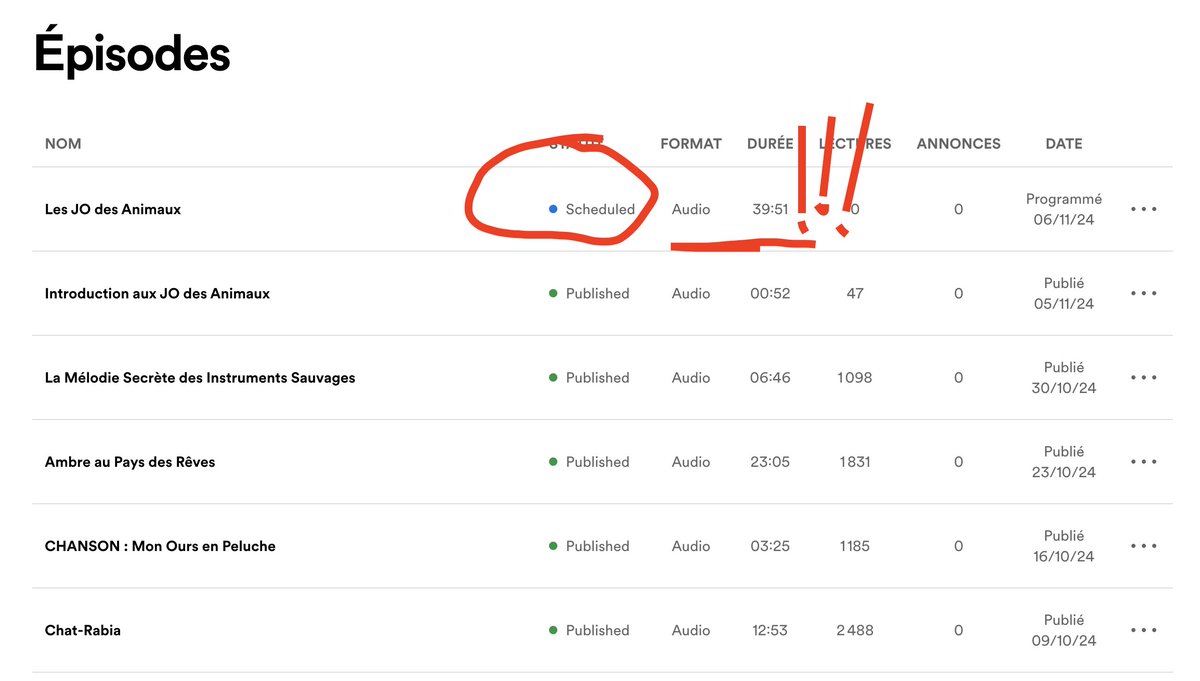Viewport: 1200px width, 681px height.
Task: Click Published status of La Mélodie Secrète row
Action: (x=598, y=378)
